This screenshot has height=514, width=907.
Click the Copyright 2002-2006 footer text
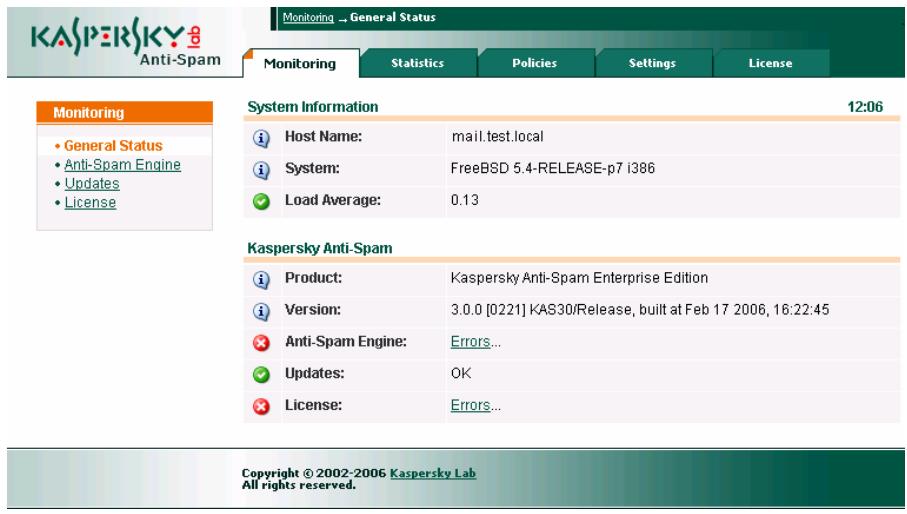coord(314,473)
